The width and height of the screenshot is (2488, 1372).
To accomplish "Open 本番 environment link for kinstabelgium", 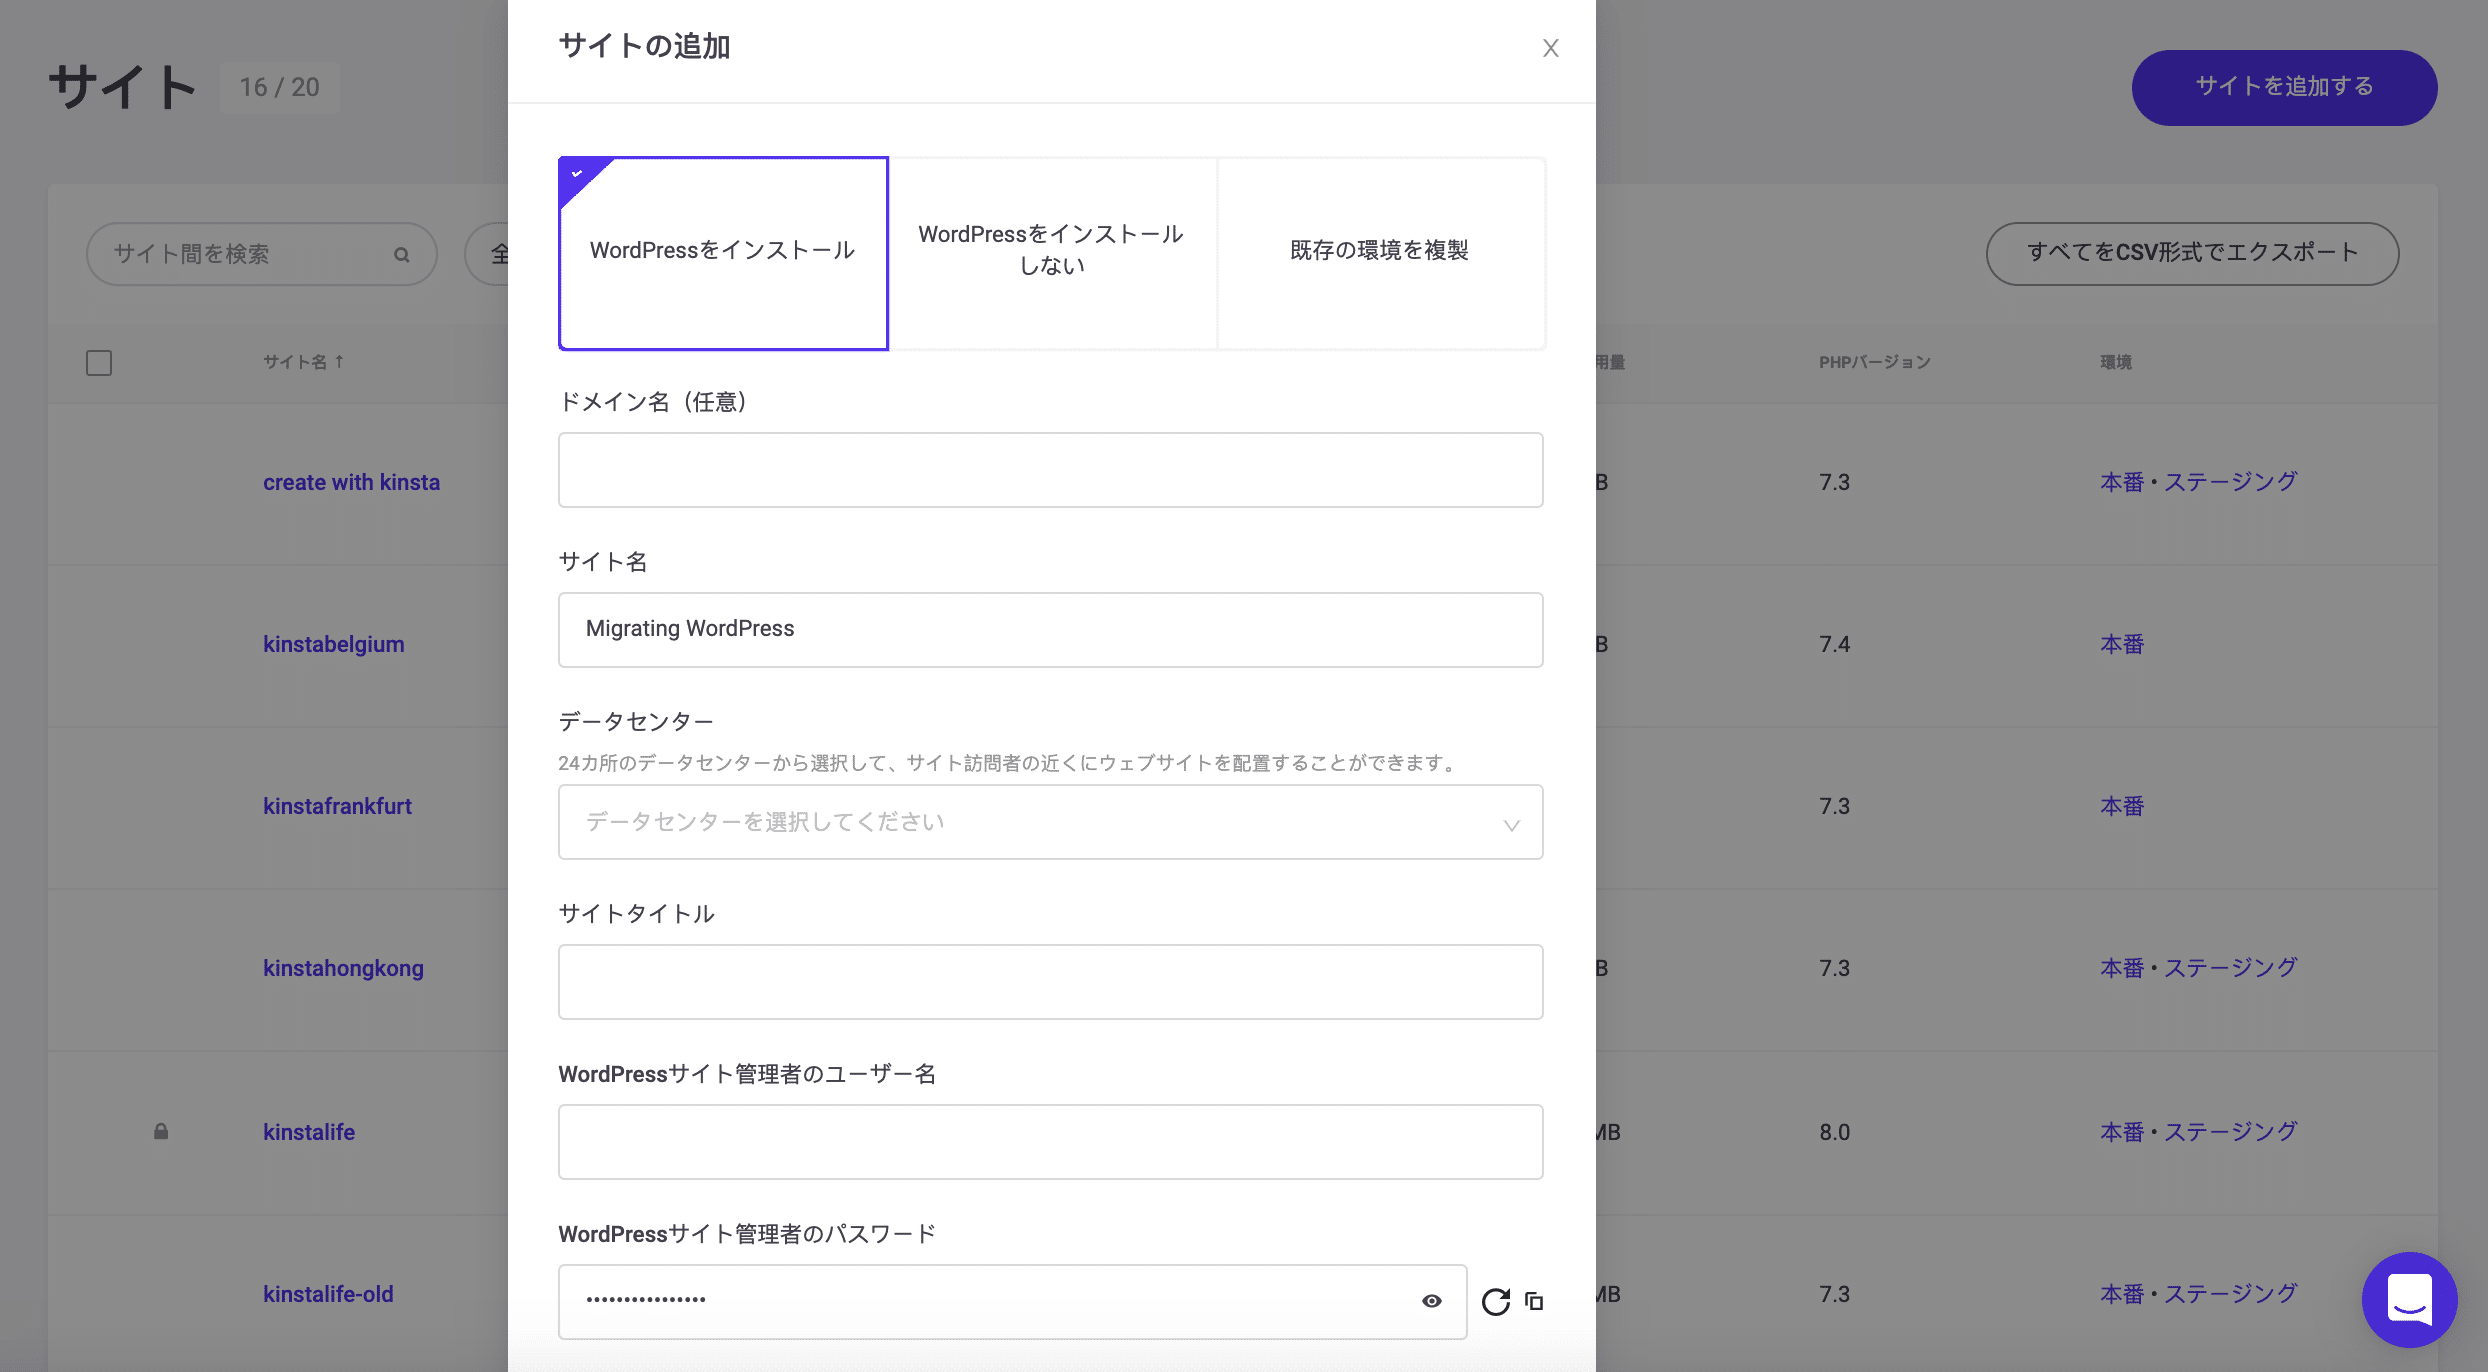I will pos(2122,644).
